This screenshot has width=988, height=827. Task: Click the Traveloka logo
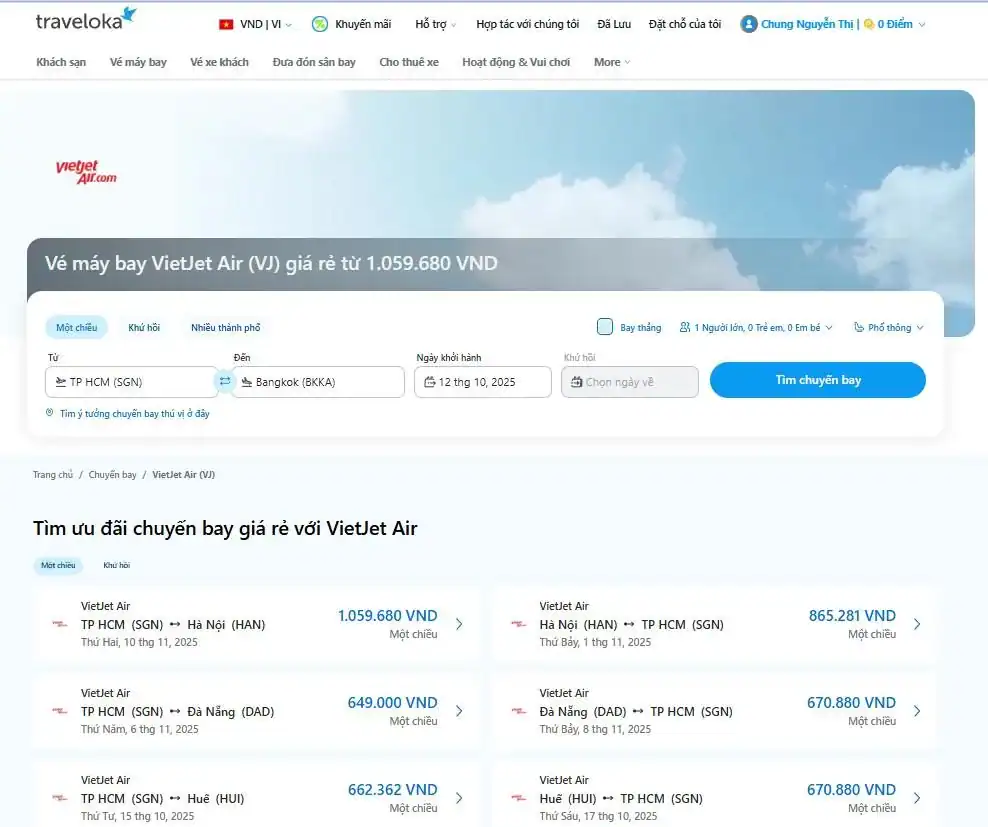pyautogui.click(x=86, y=20)
